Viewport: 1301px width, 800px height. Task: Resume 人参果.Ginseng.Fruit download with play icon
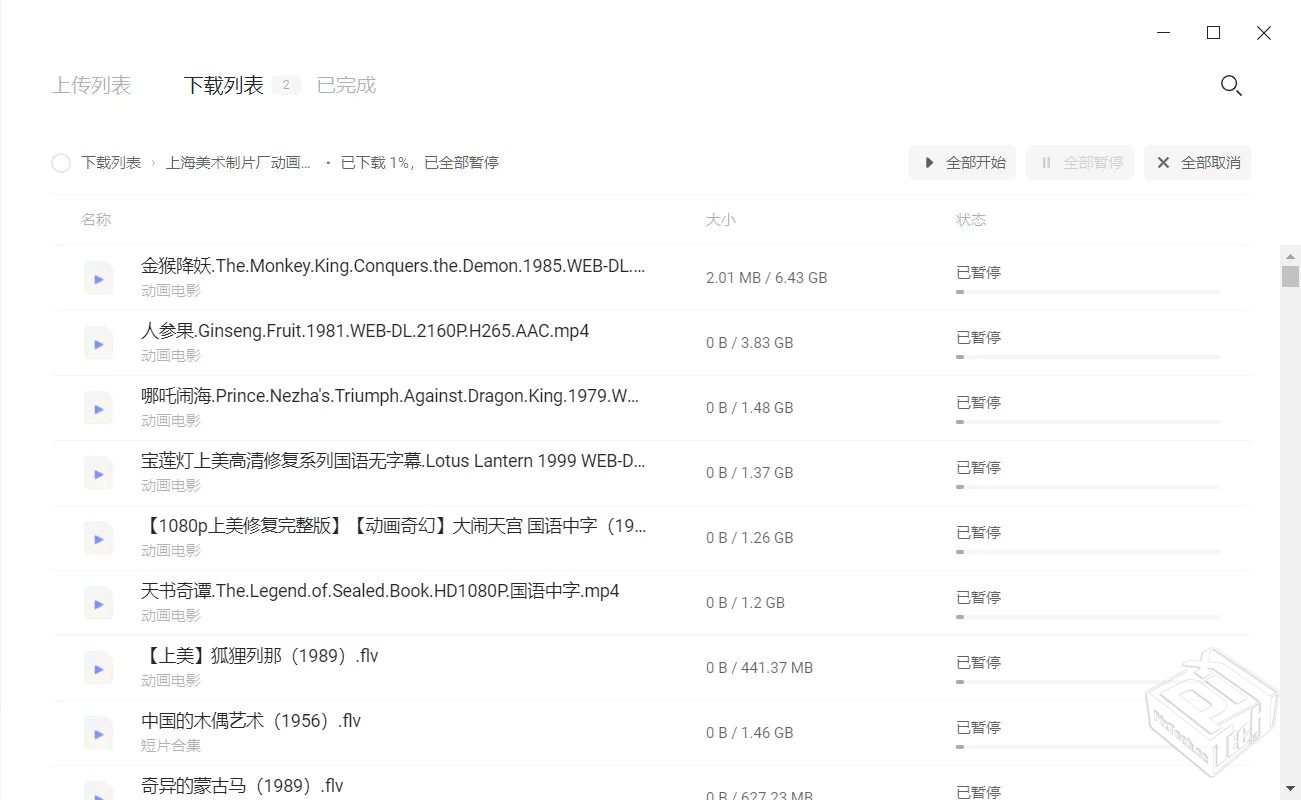98,343
